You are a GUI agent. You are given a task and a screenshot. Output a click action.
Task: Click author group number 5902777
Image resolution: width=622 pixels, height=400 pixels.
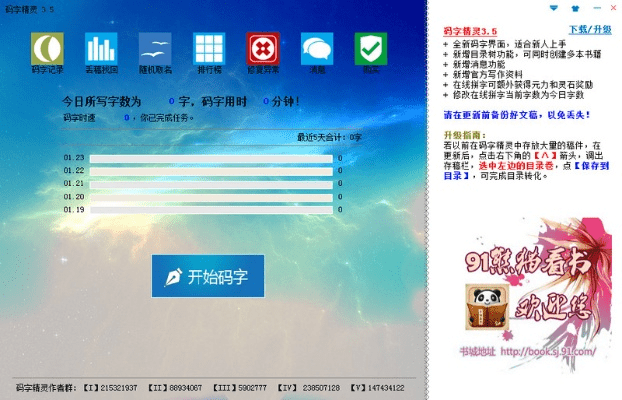[252, 388]
